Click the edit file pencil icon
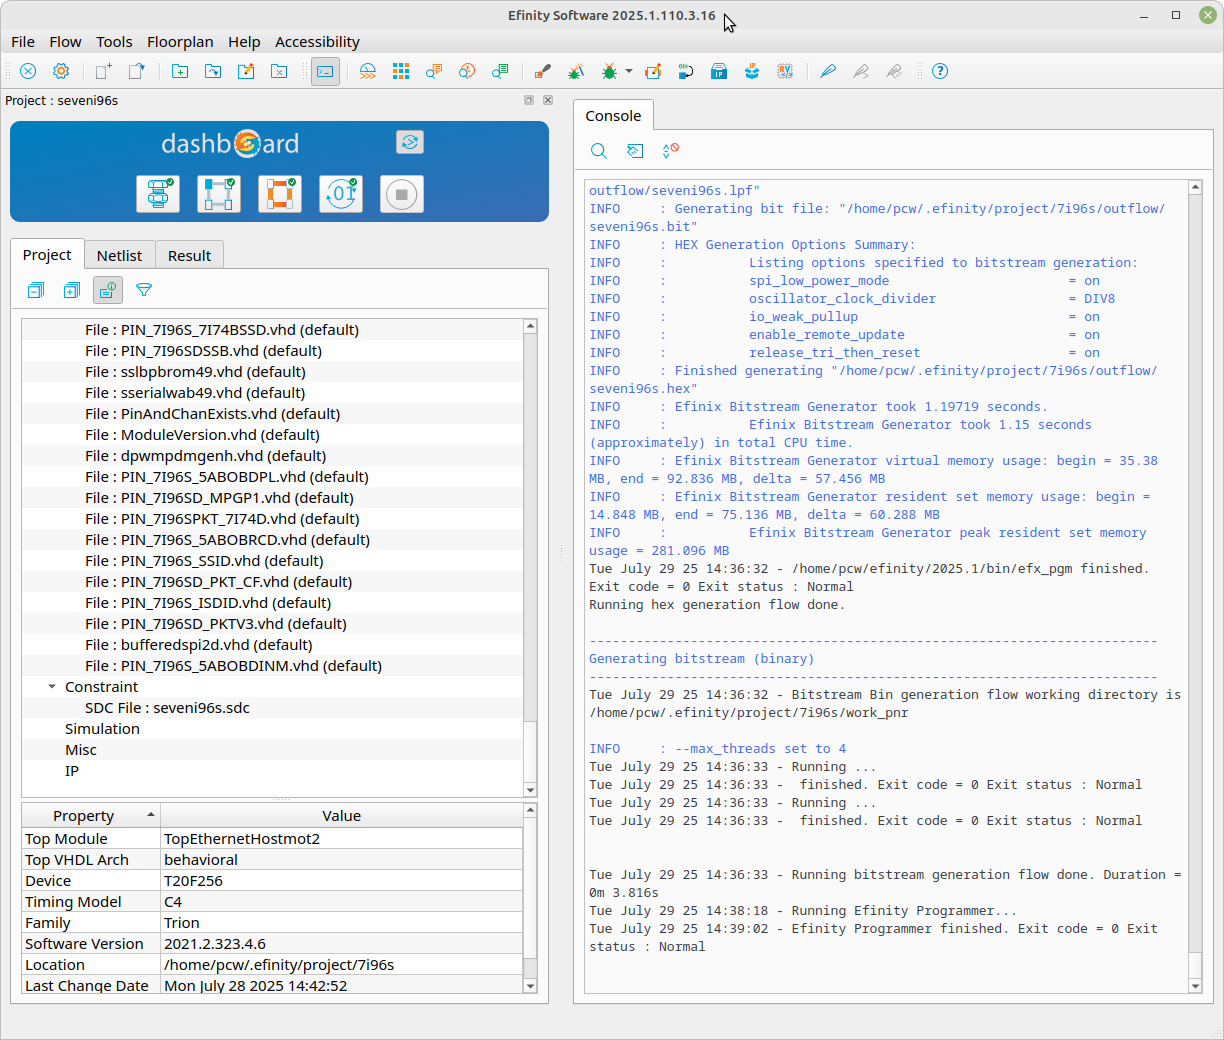The width and height of the screenshot is (1224, 1040). (246, 71)
